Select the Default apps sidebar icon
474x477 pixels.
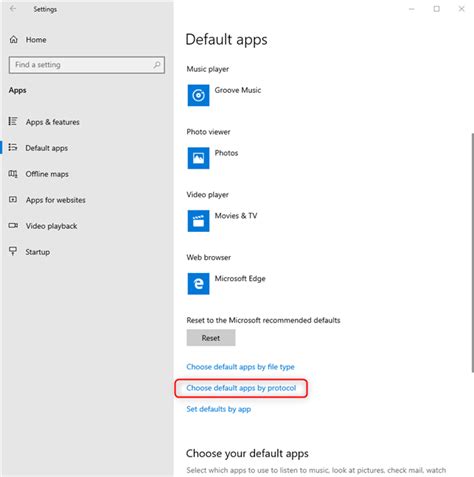tap(13, 147)
